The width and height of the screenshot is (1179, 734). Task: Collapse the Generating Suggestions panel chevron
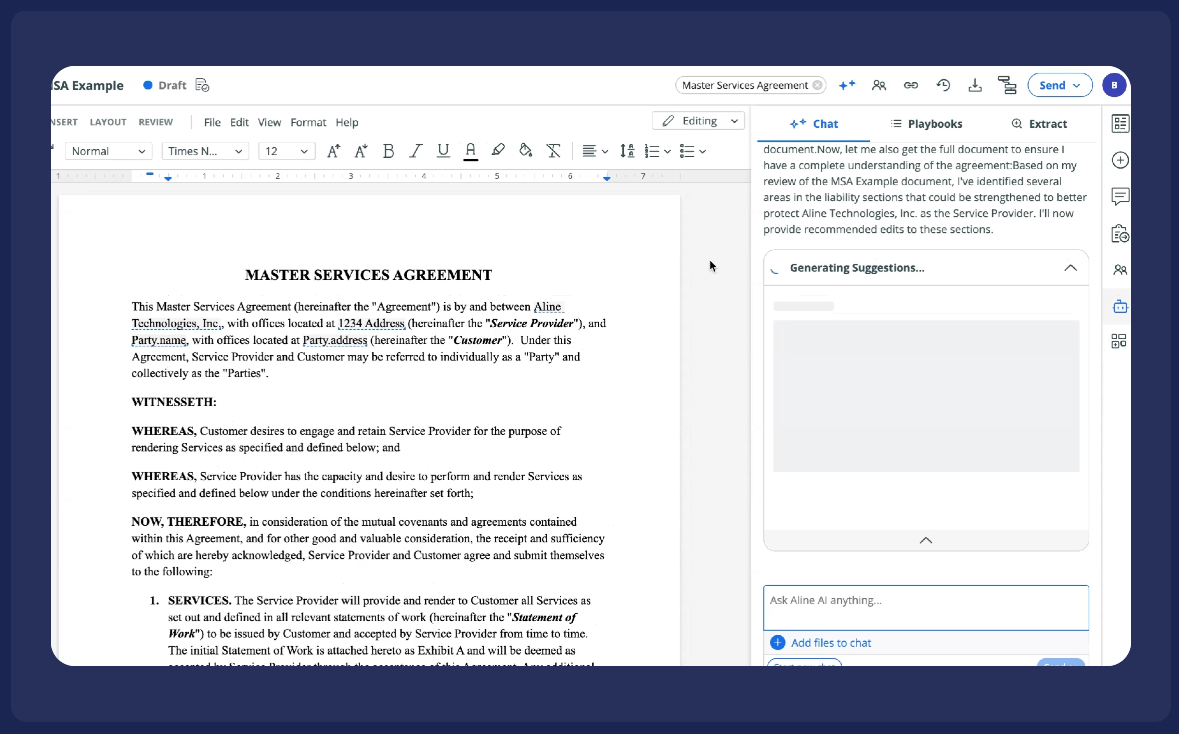1070,268
